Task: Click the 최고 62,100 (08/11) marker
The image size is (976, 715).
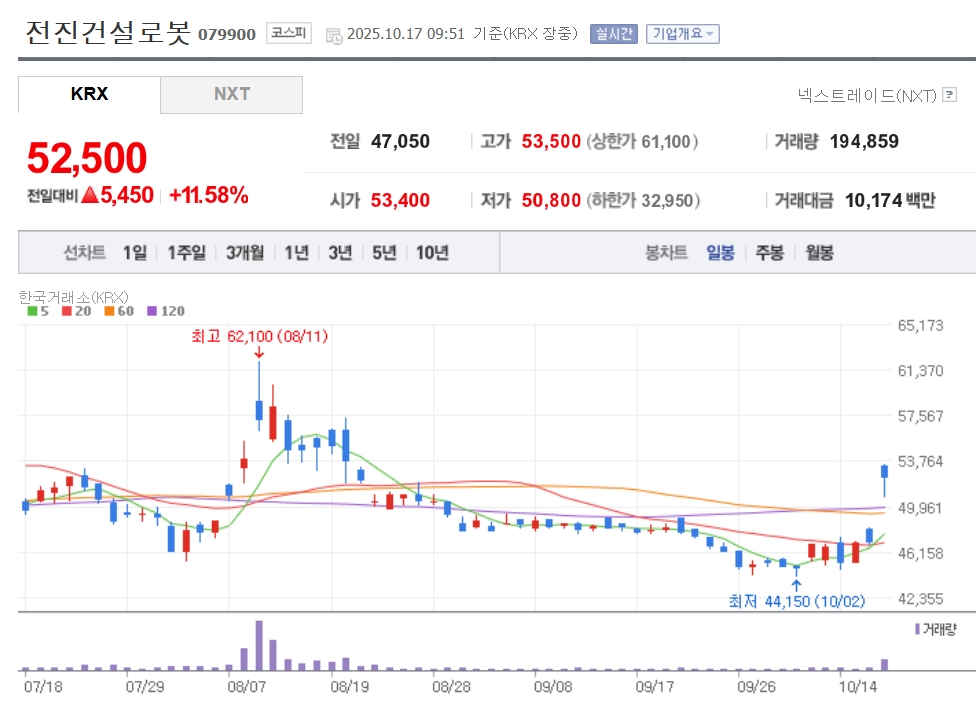Action: (259, 337)
